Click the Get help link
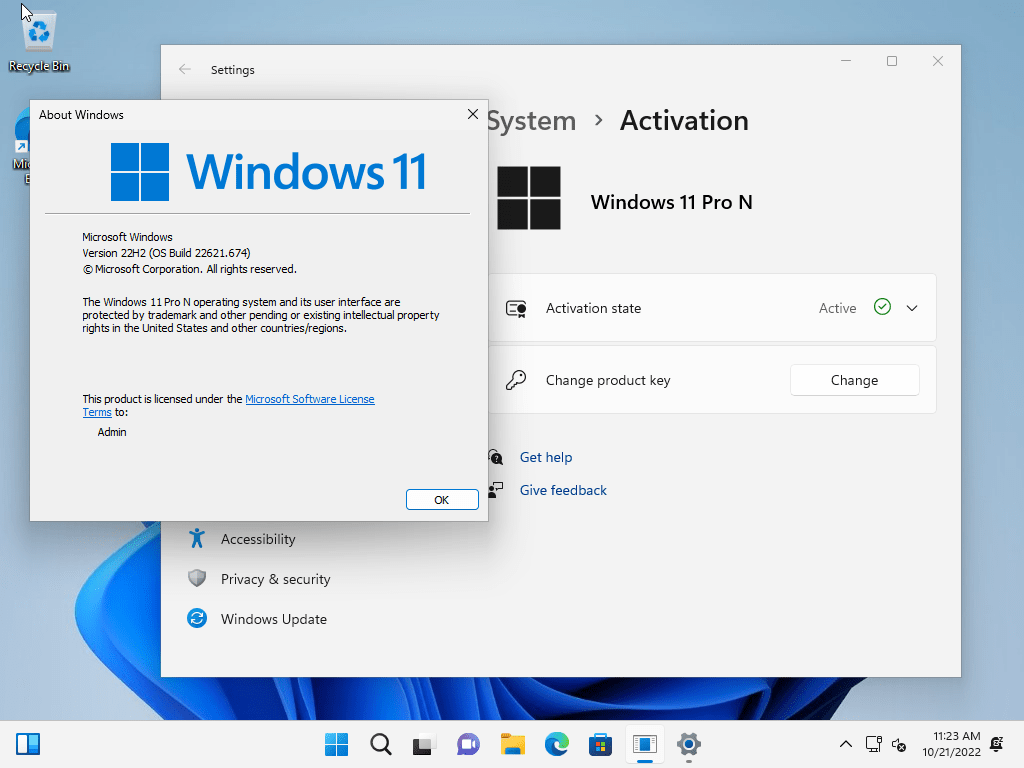The height and width of the screenshot is (768, 1024). [546, 457]
